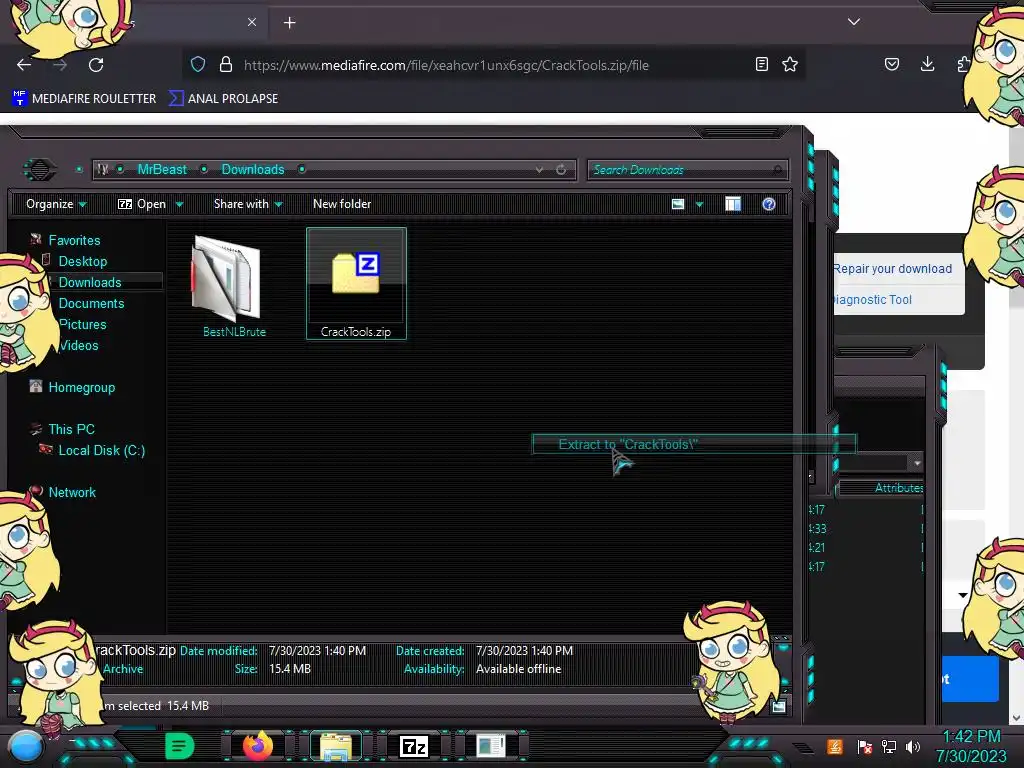This screenshot has width=1024, height=768.
Task: Bookmark this page with the star icon
Action: tap(790, 64)
